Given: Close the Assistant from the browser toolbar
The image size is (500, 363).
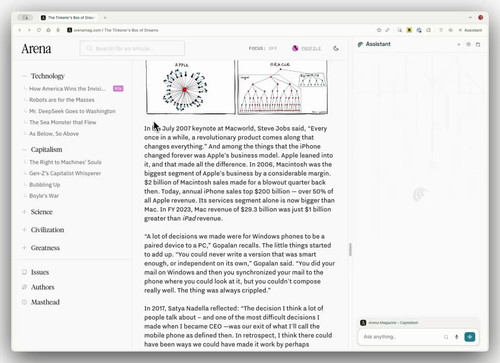Looking at the screenshot, I should (x=470, y=30).
